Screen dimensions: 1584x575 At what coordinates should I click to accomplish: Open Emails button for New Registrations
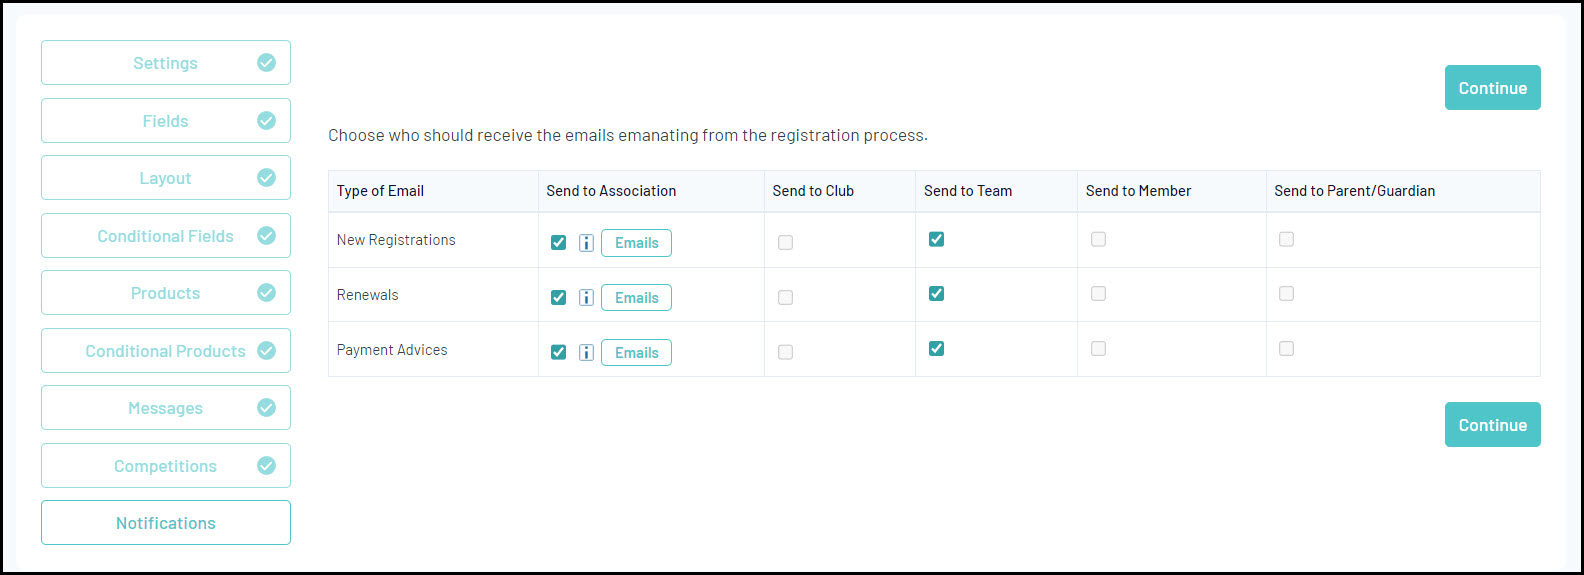tap(636, 243)
